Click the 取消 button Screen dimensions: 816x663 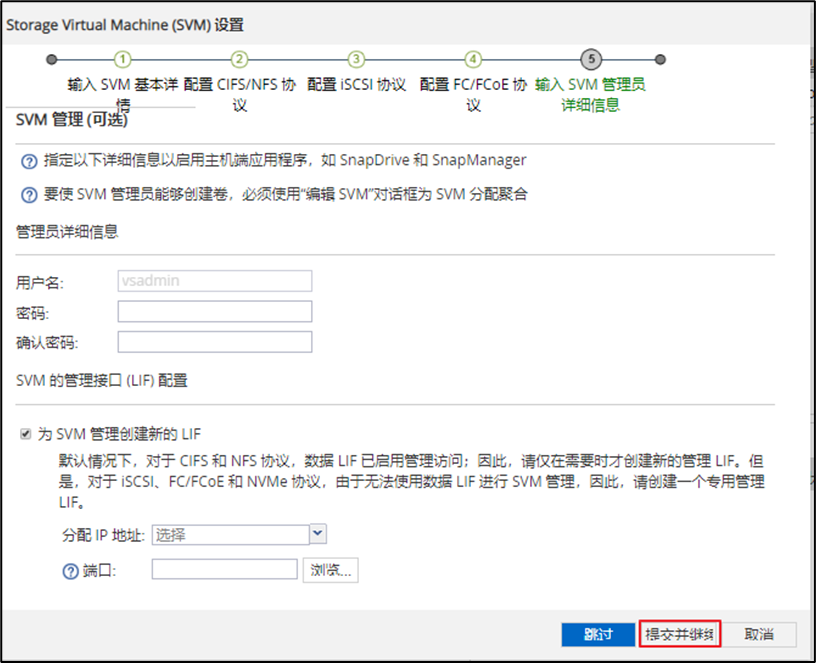759,634
